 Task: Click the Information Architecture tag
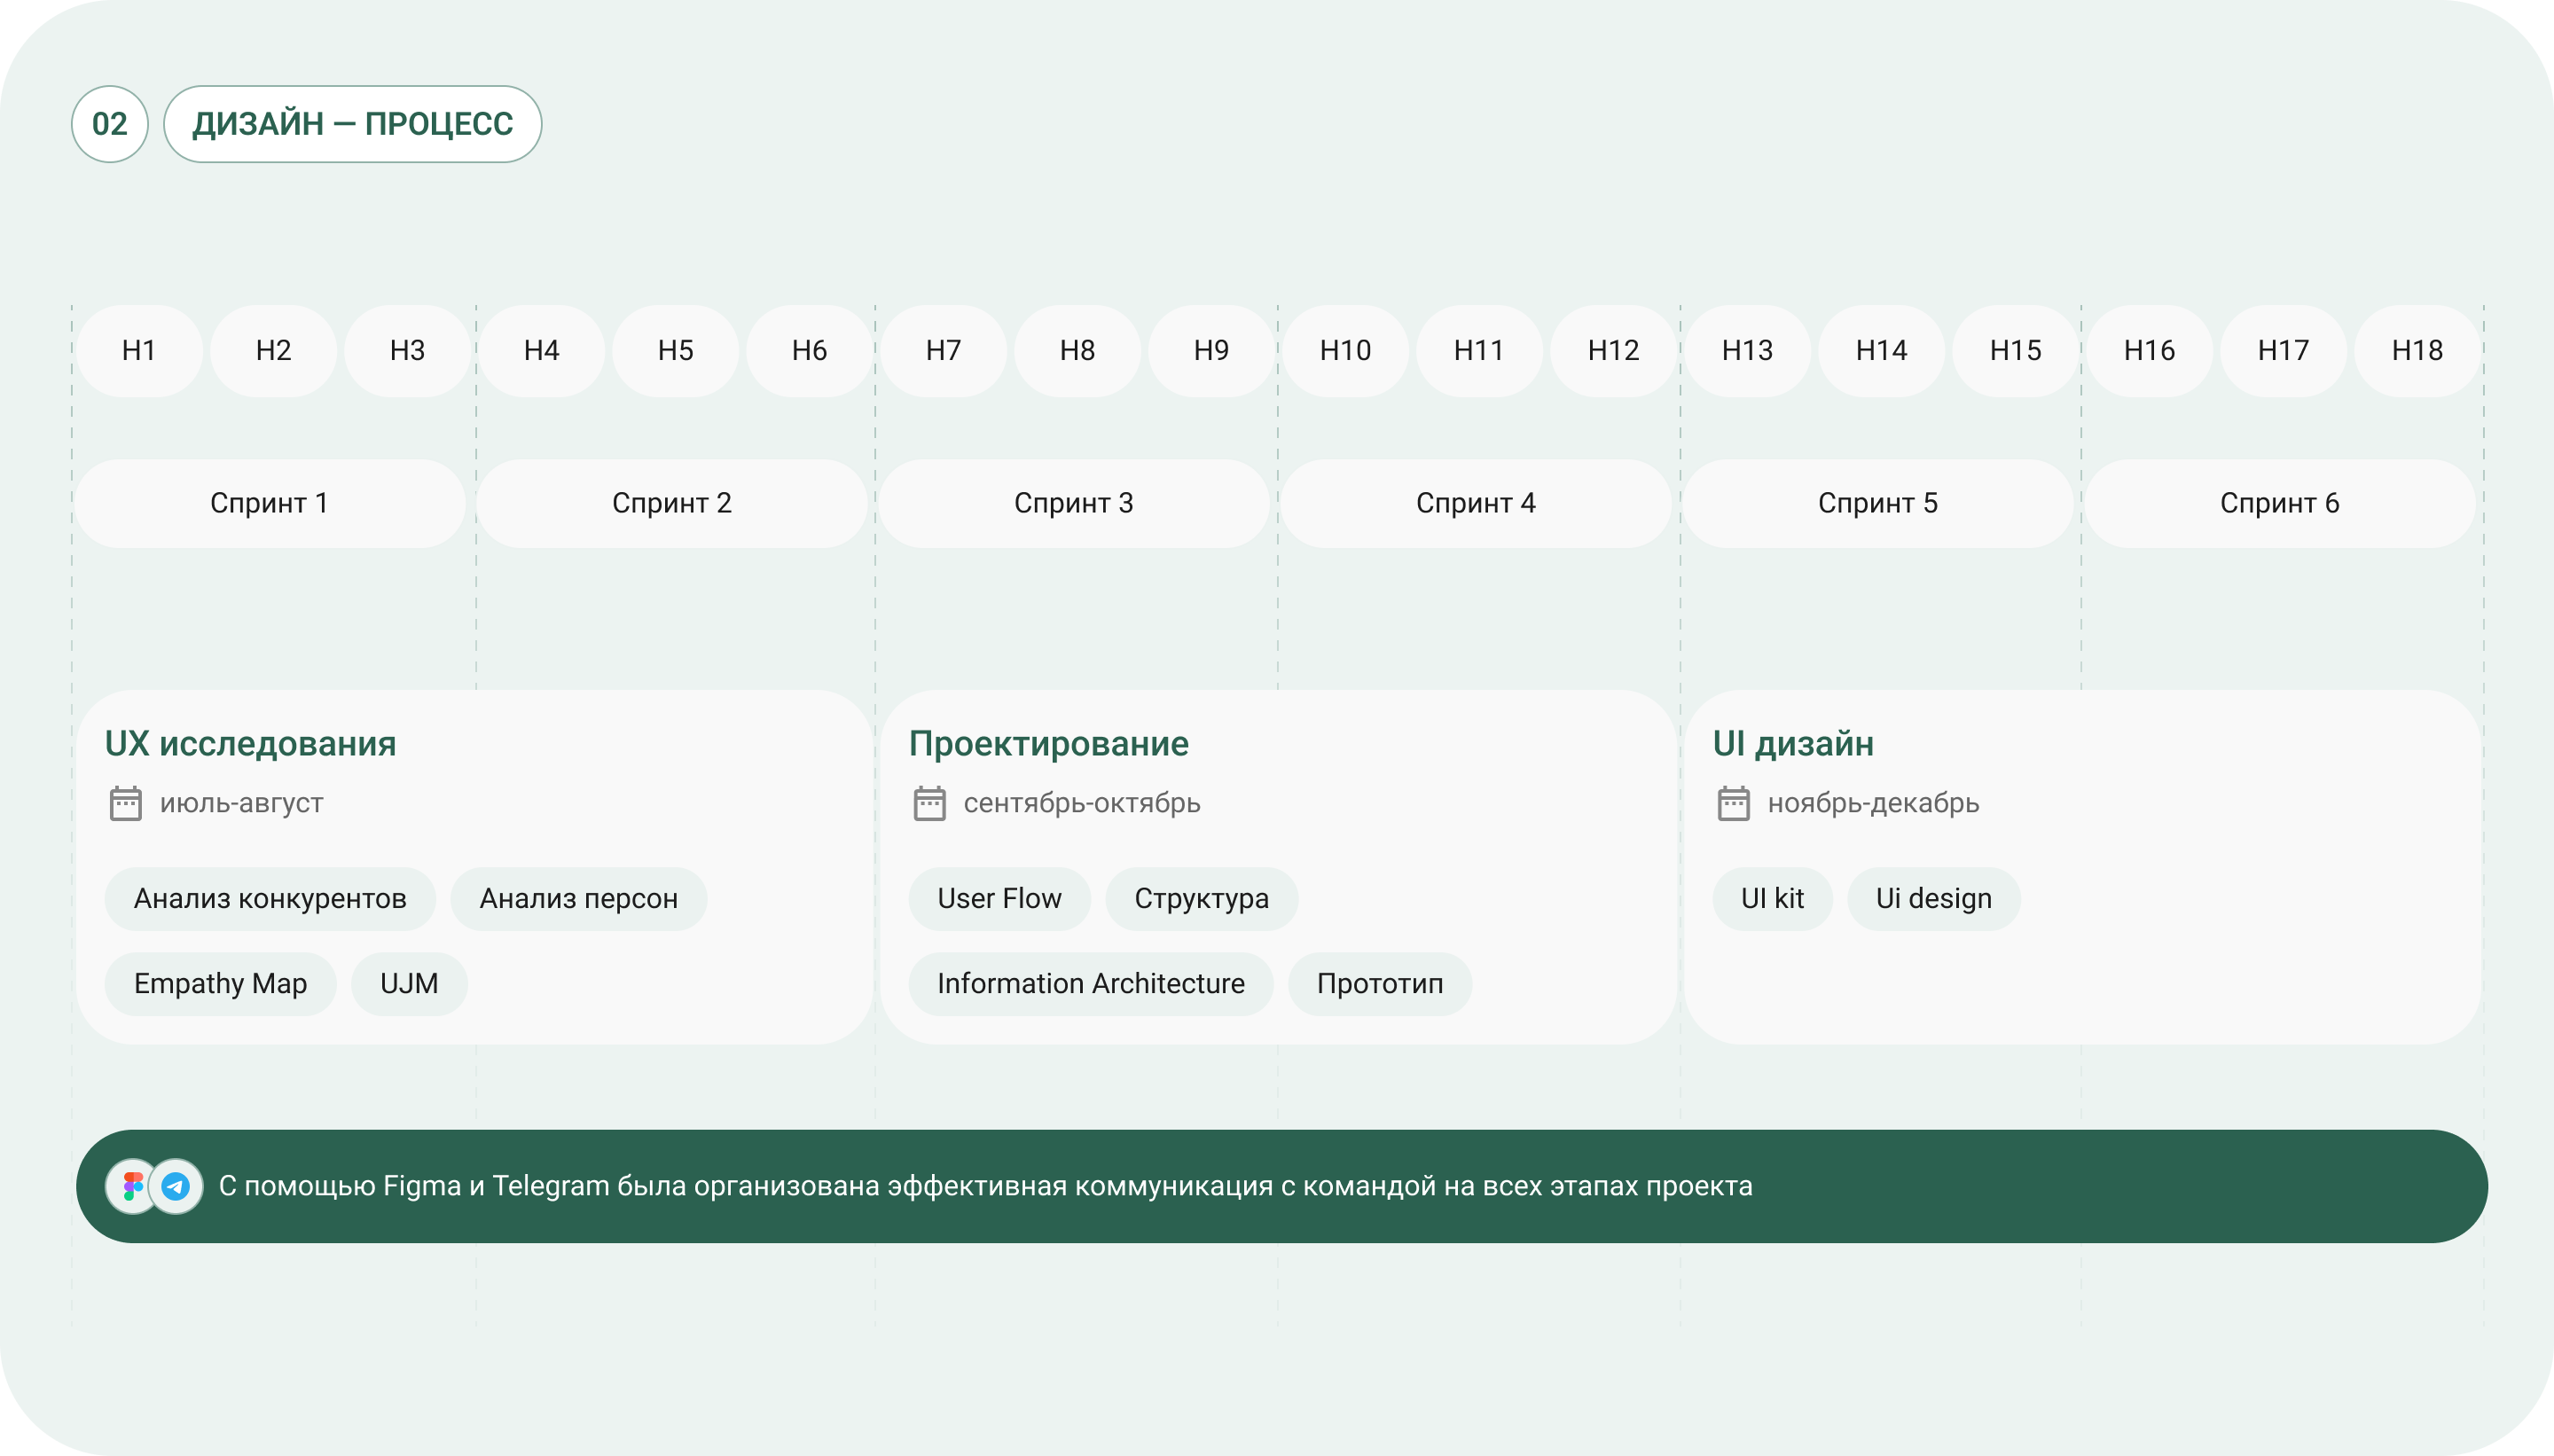coord(1090,983)
